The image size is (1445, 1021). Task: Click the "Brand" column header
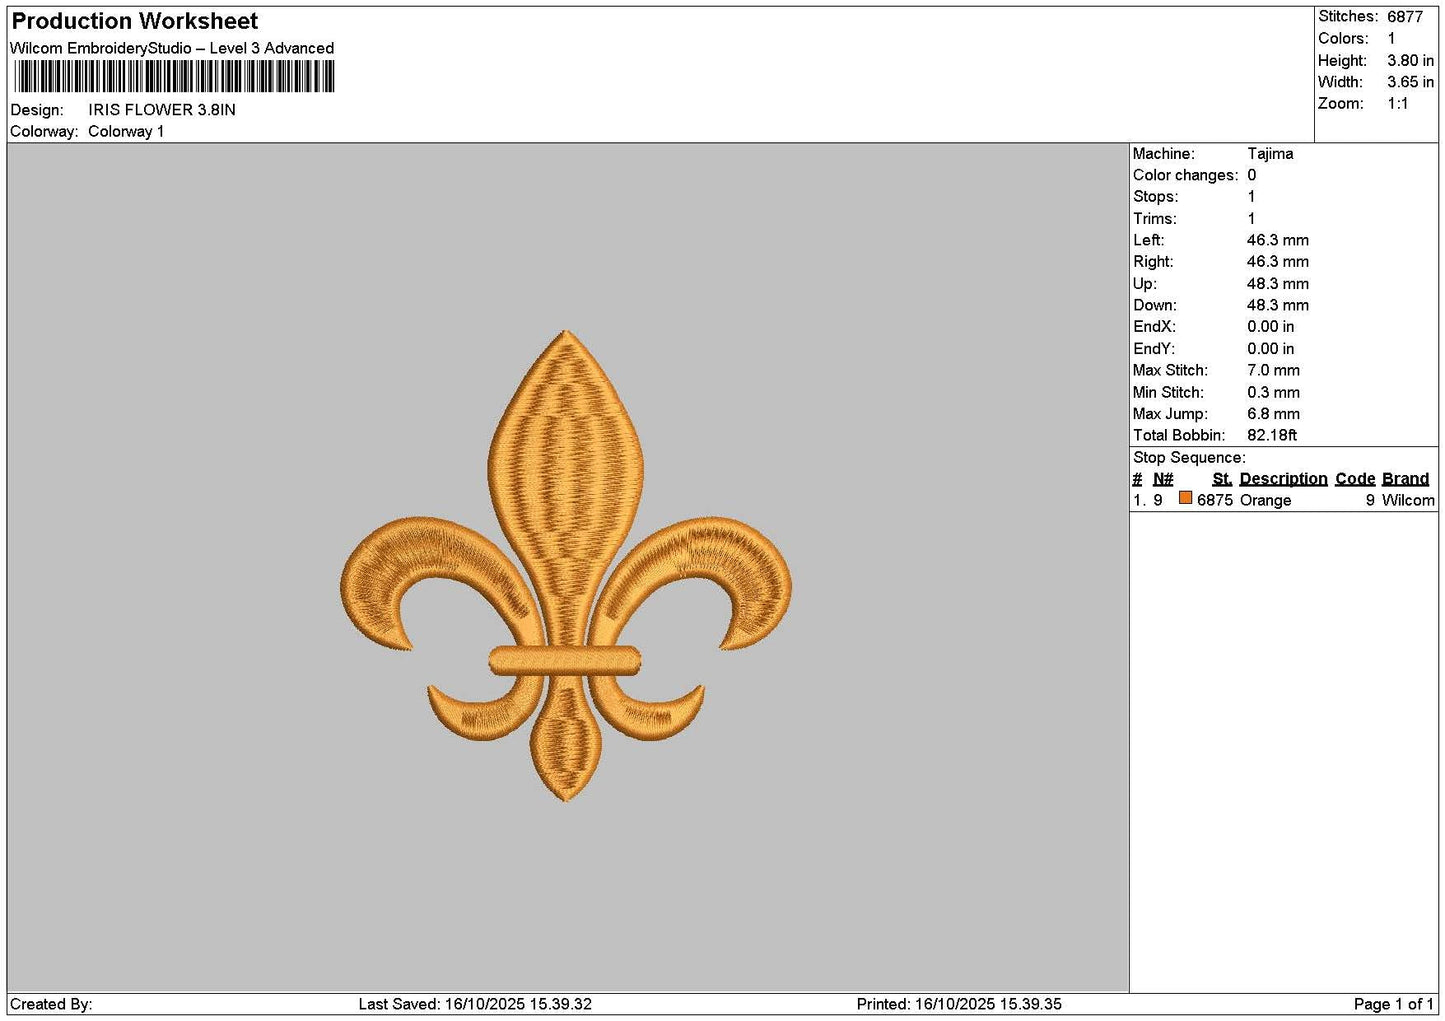(x=1405, y=479)
